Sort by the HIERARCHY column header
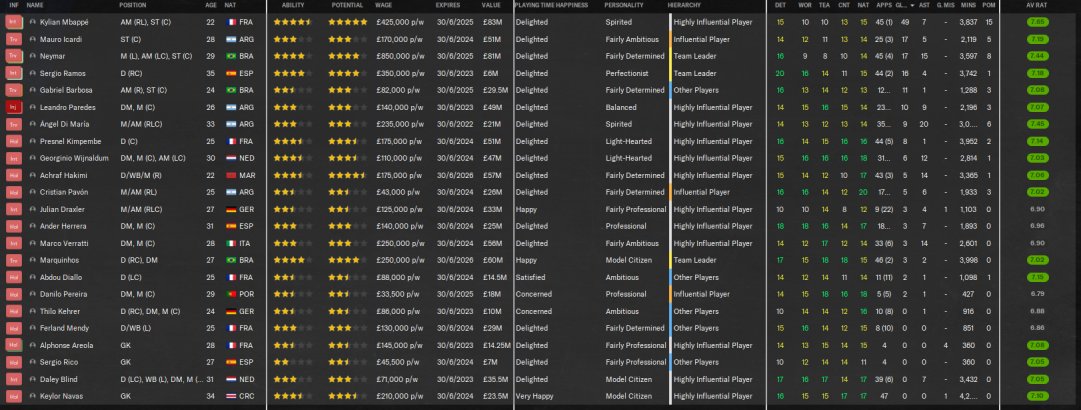The height and width of the screenshot is (410, 1081). click(x=685, y=5)
